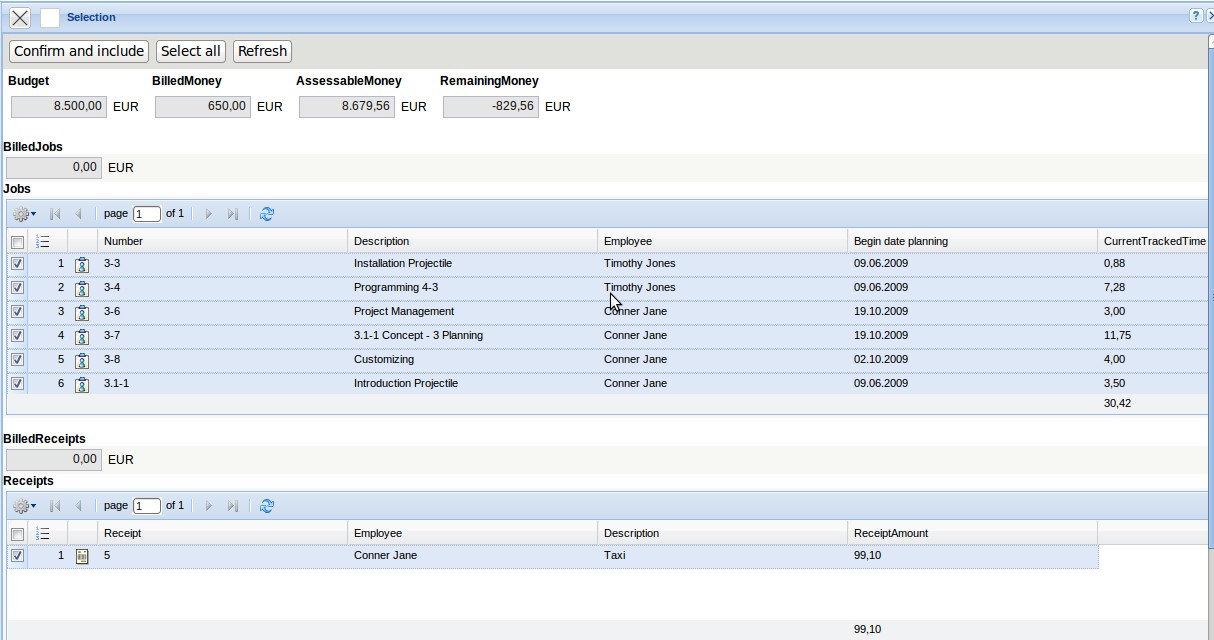Click the page number field in Jobs grid

coord(146,214)
